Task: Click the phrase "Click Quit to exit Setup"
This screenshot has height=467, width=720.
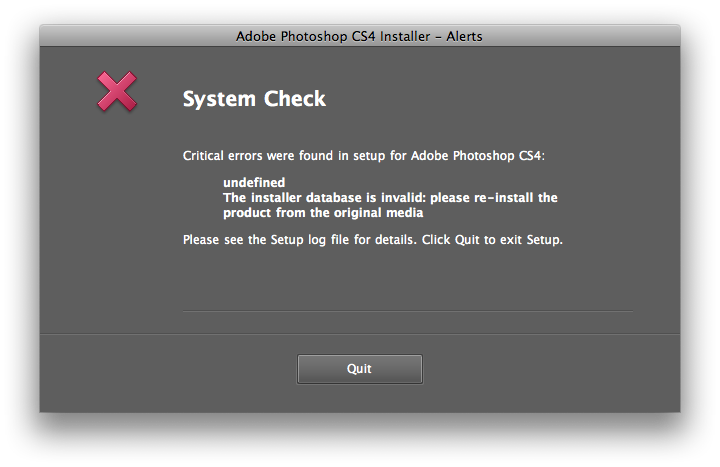Action: pyautogui.click(x=491, y=240)
